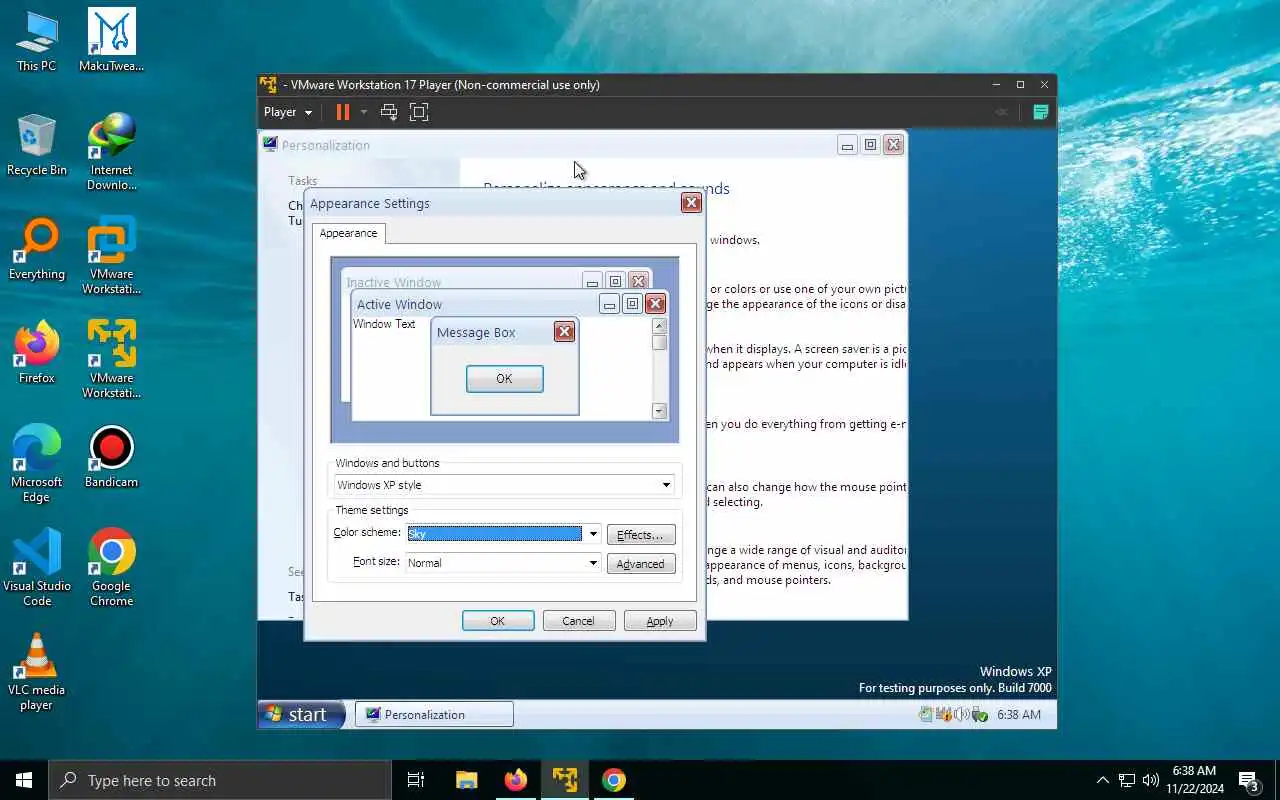
Task: Open the Effects... button
Action: (641, 535)
